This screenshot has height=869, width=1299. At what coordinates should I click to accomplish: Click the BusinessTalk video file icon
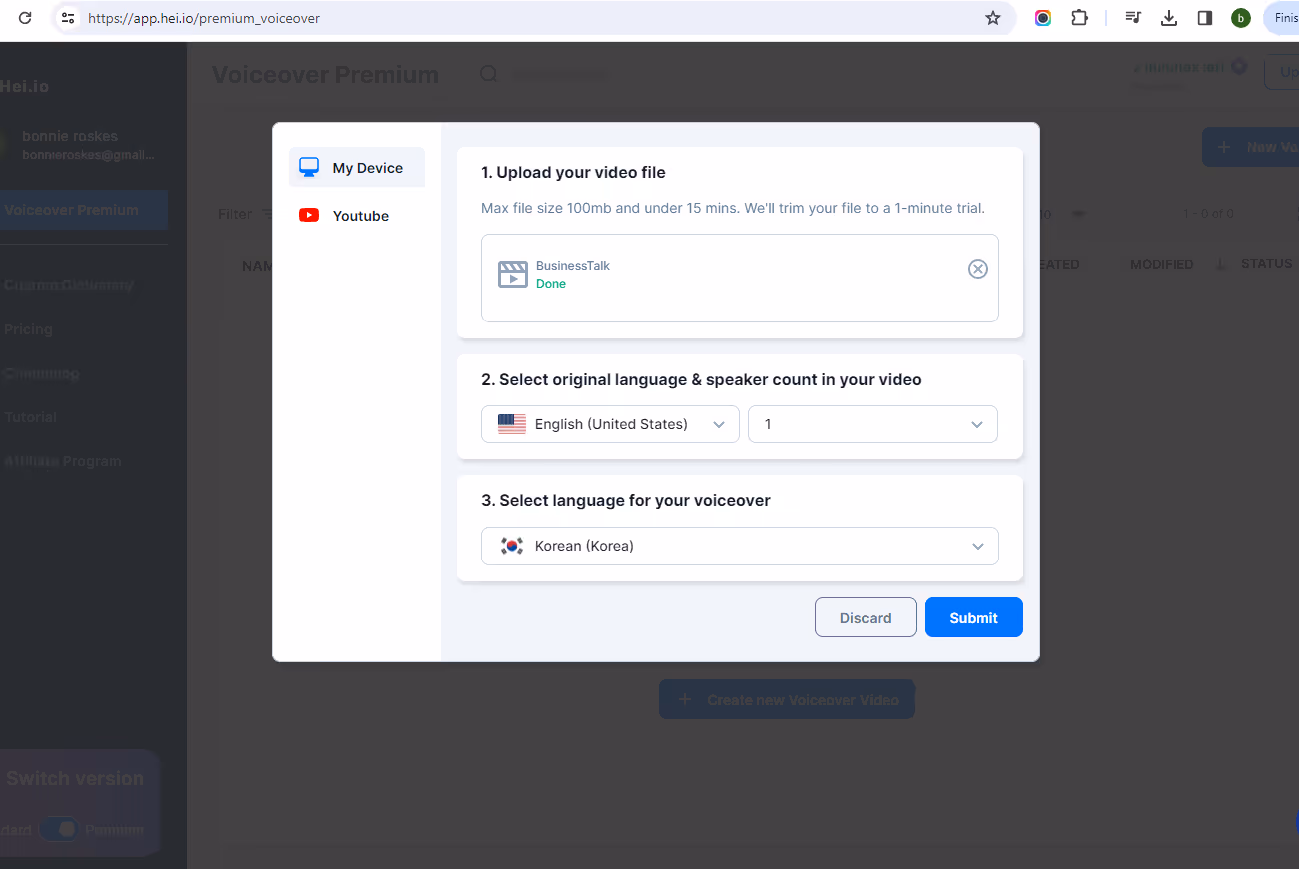tap(513, 274)
